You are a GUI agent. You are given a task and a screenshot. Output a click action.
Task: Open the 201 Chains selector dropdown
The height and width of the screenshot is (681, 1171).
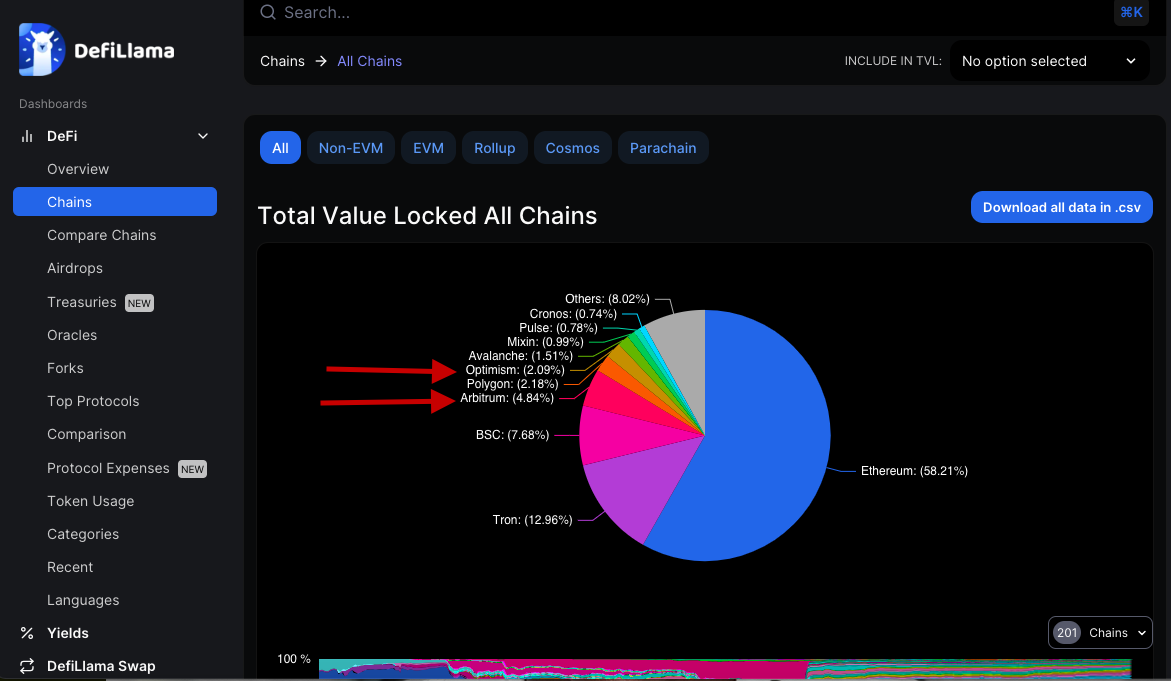click(x=1100, y=632)
